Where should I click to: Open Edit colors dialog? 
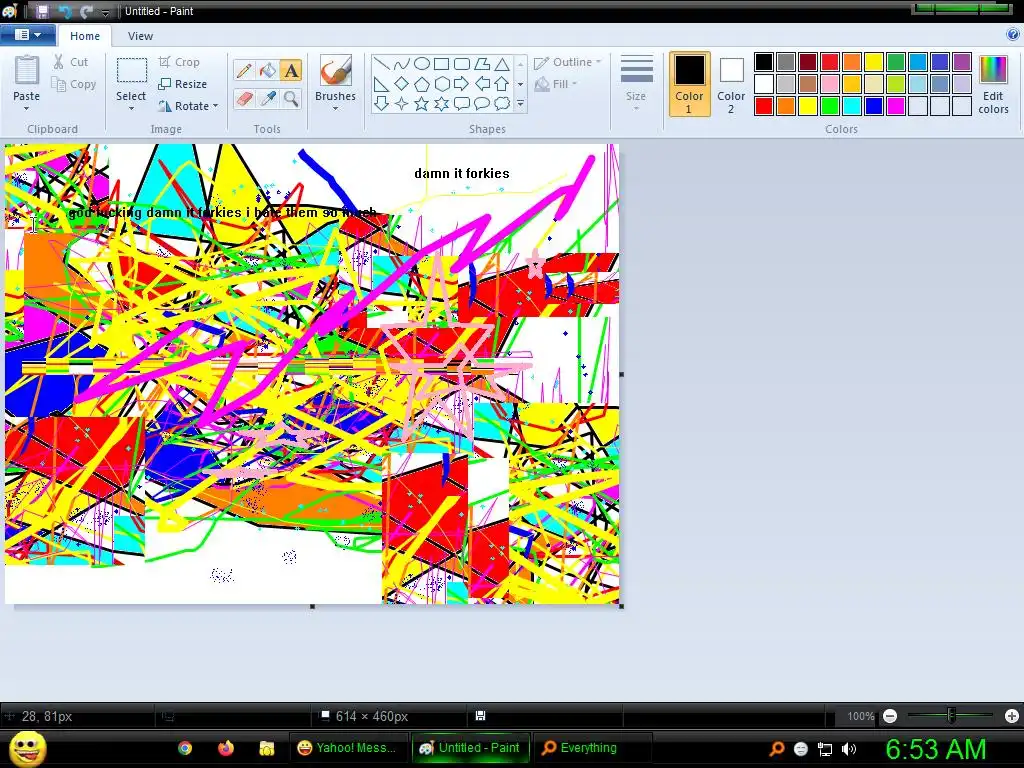(x=993, y=84)
